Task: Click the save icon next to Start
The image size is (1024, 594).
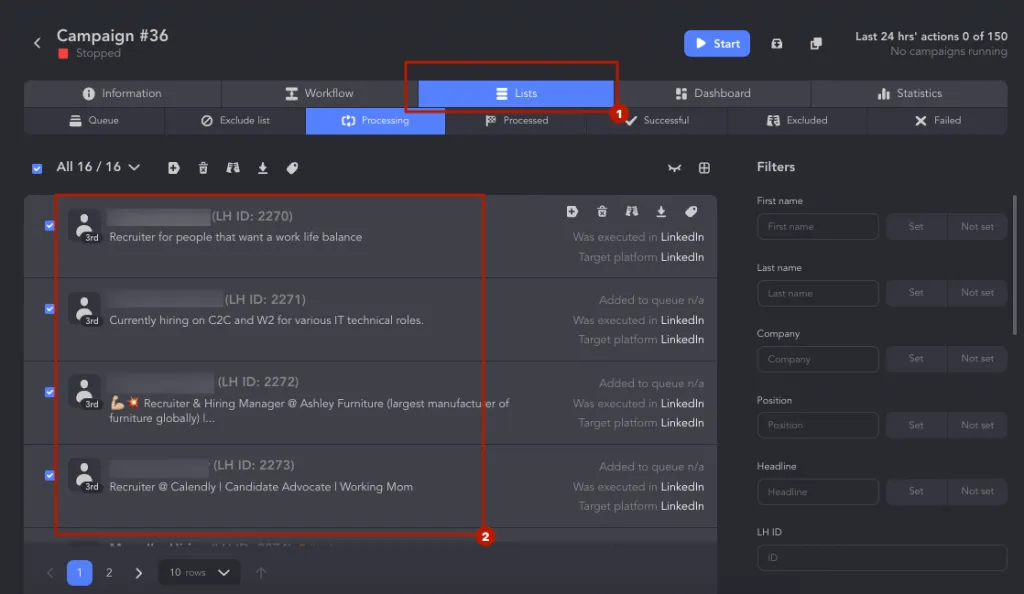Action: click(x=776, y=44)
